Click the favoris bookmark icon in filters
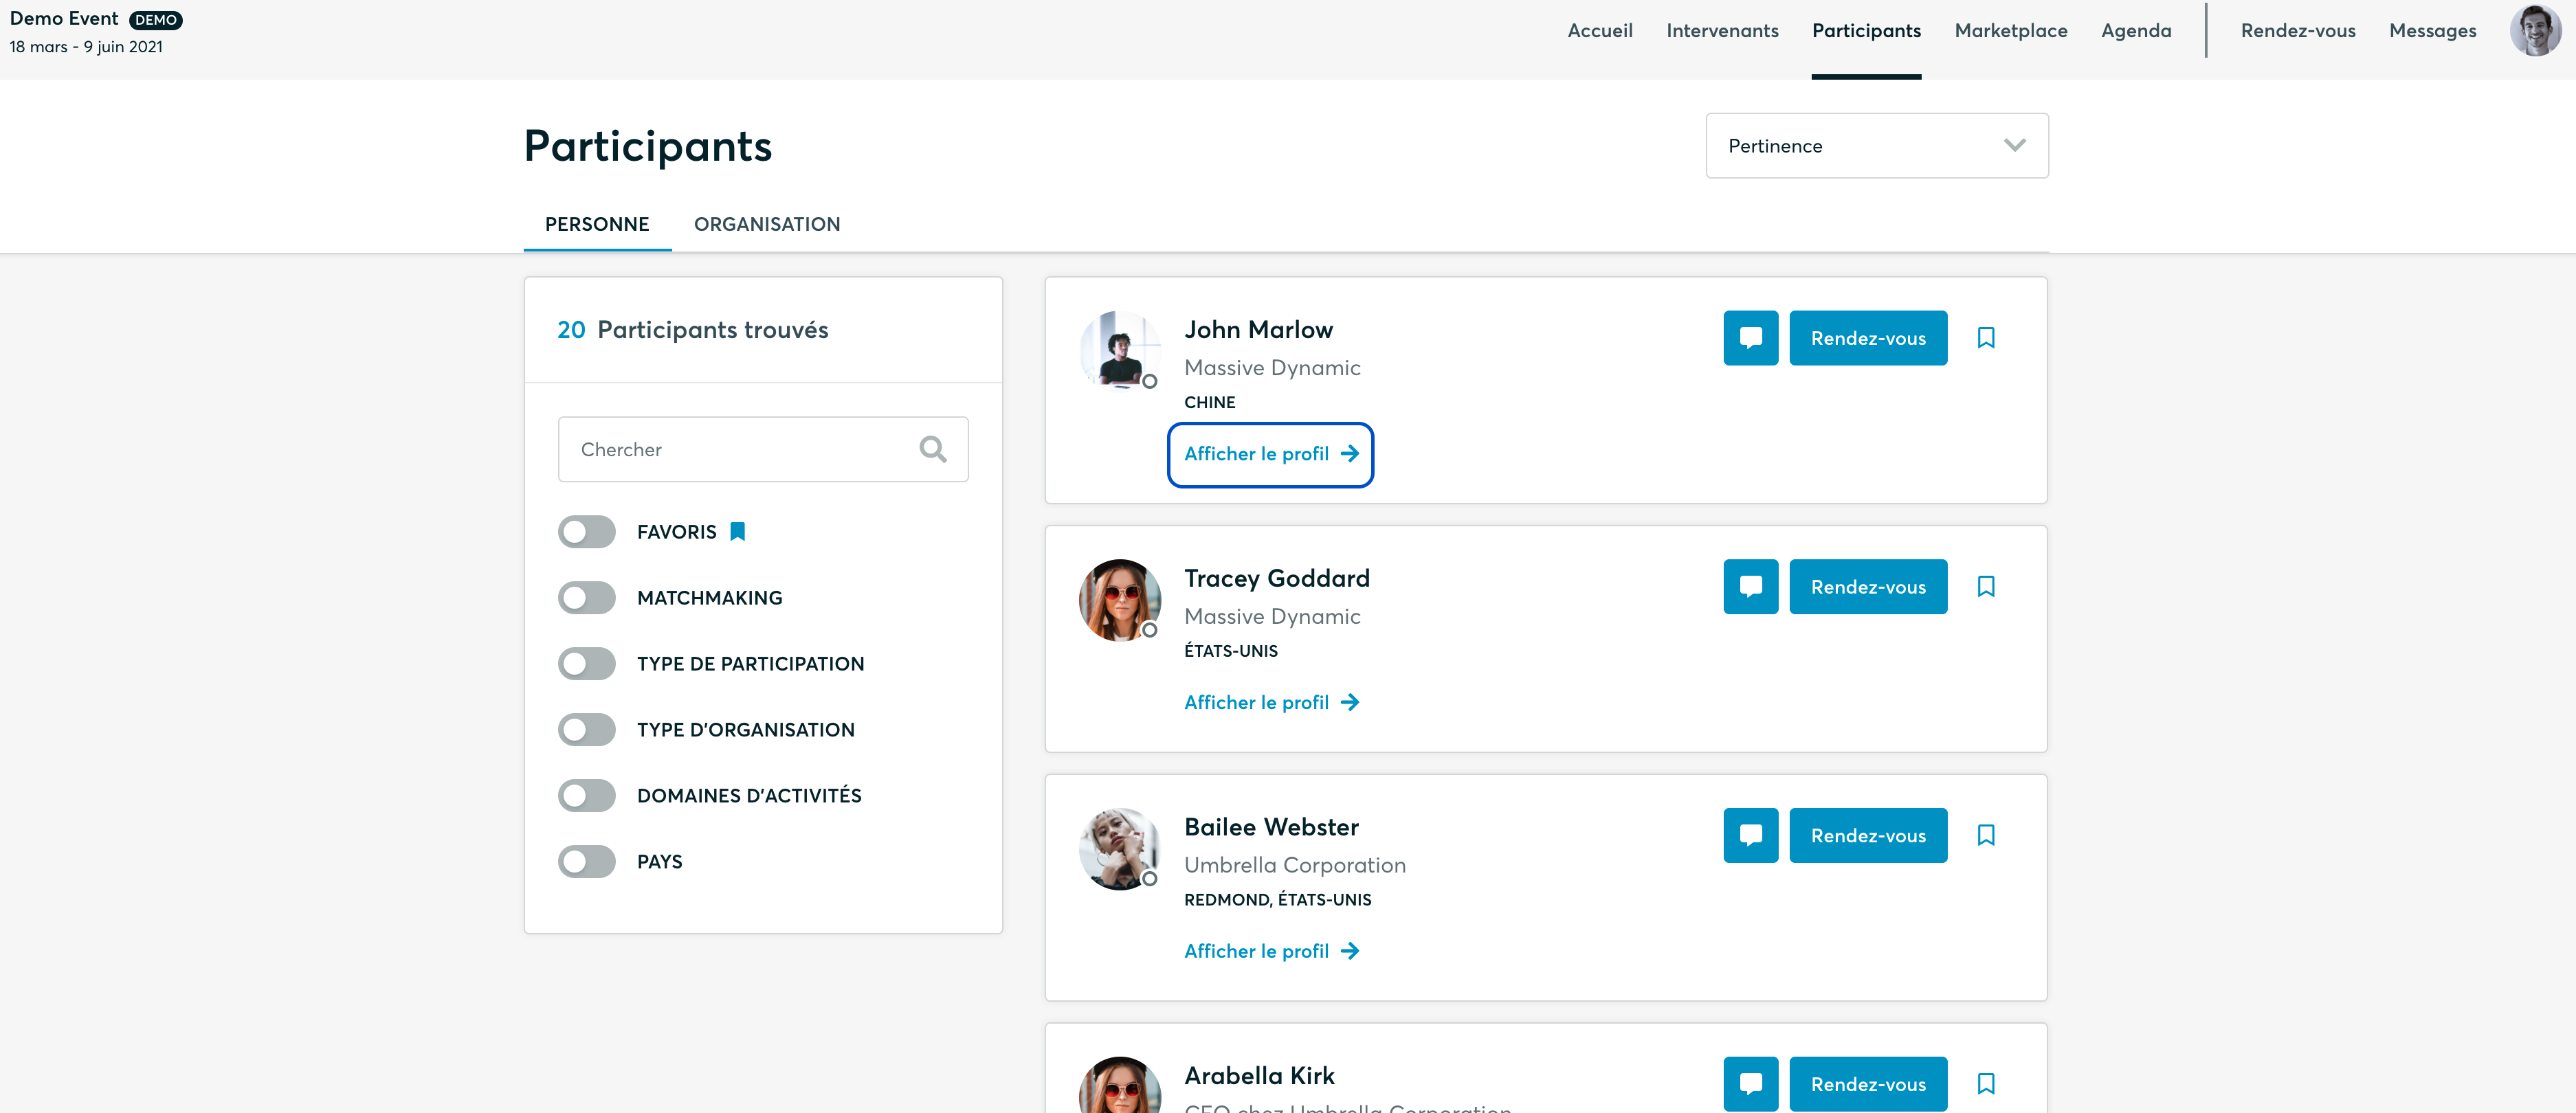Image resolution: width=2576 pixels, height=1113 pixels. (x=738, y=532)
